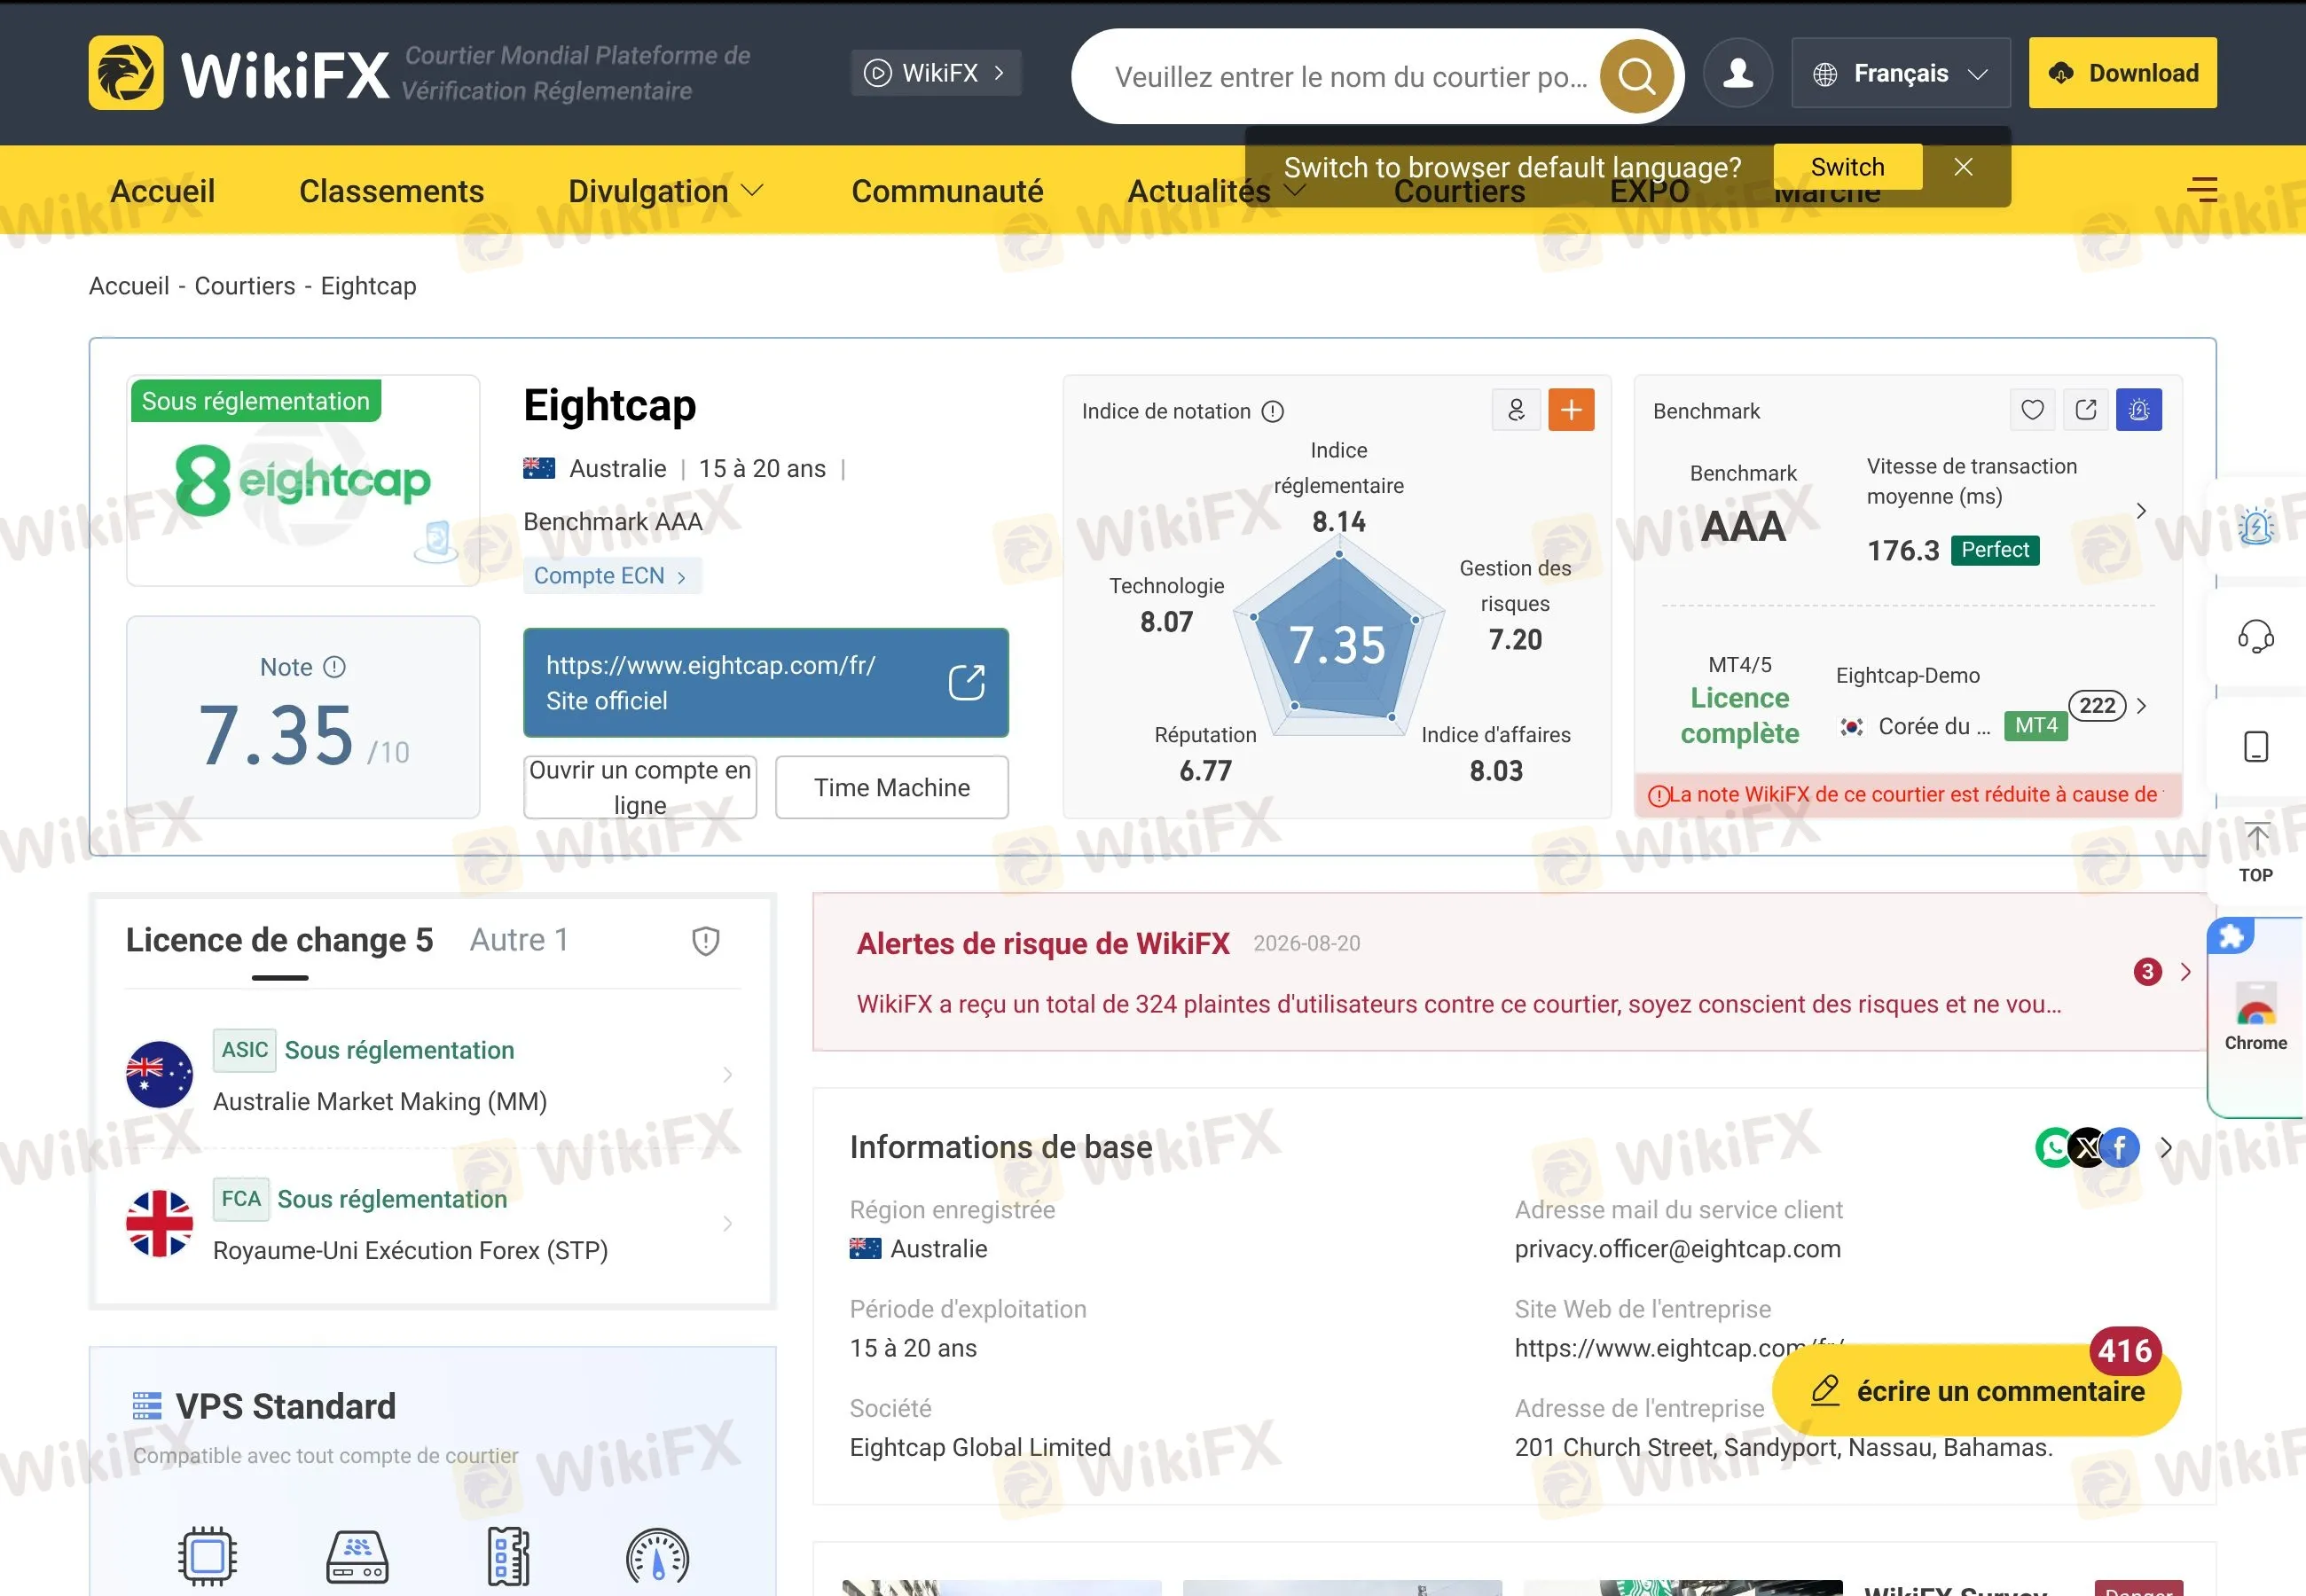Click the Facebook social icon
Viewport: 2306px width, 1596px height.
pos(2120,1147)
